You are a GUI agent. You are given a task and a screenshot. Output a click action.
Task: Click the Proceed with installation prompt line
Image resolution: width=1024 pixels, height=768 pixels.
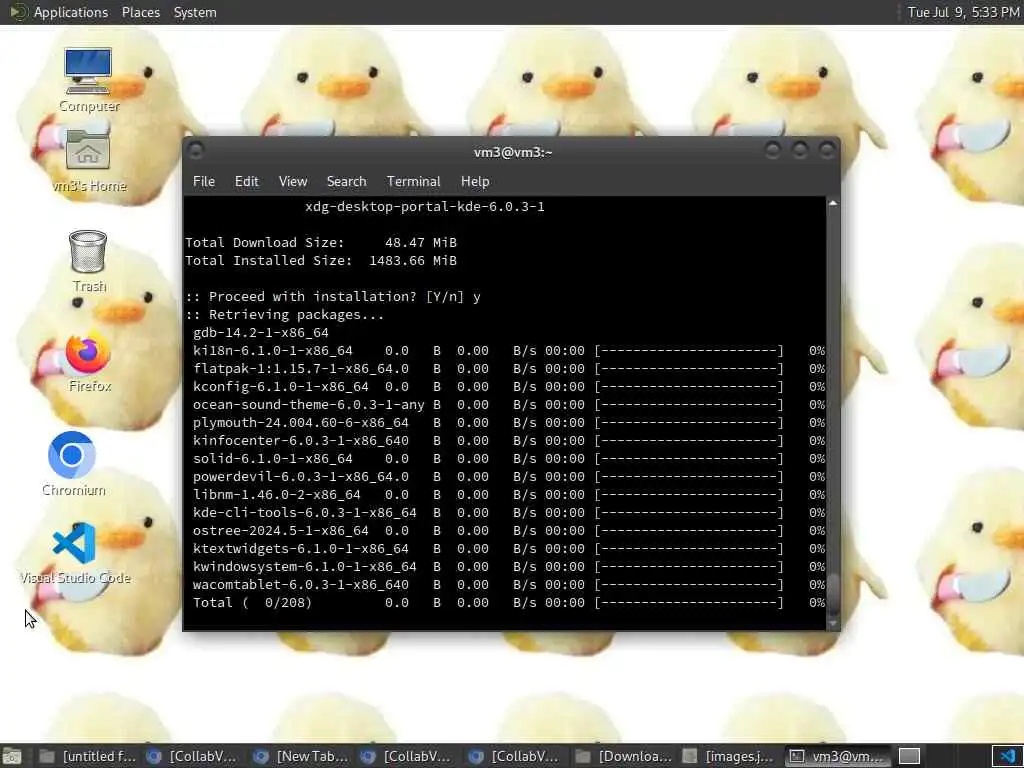click(x=332, y=296)
